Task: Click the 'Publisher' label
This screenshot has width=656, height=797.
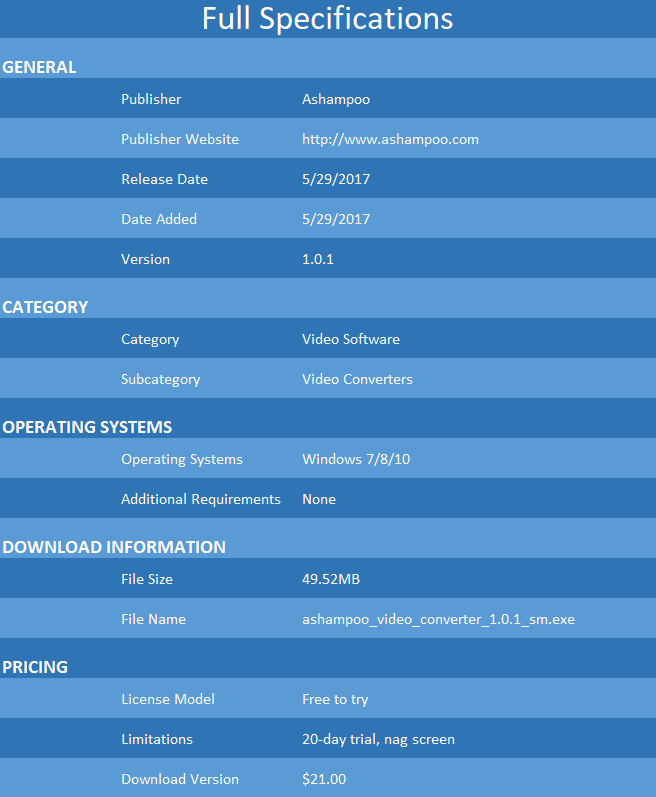Action: click(151, 99)
